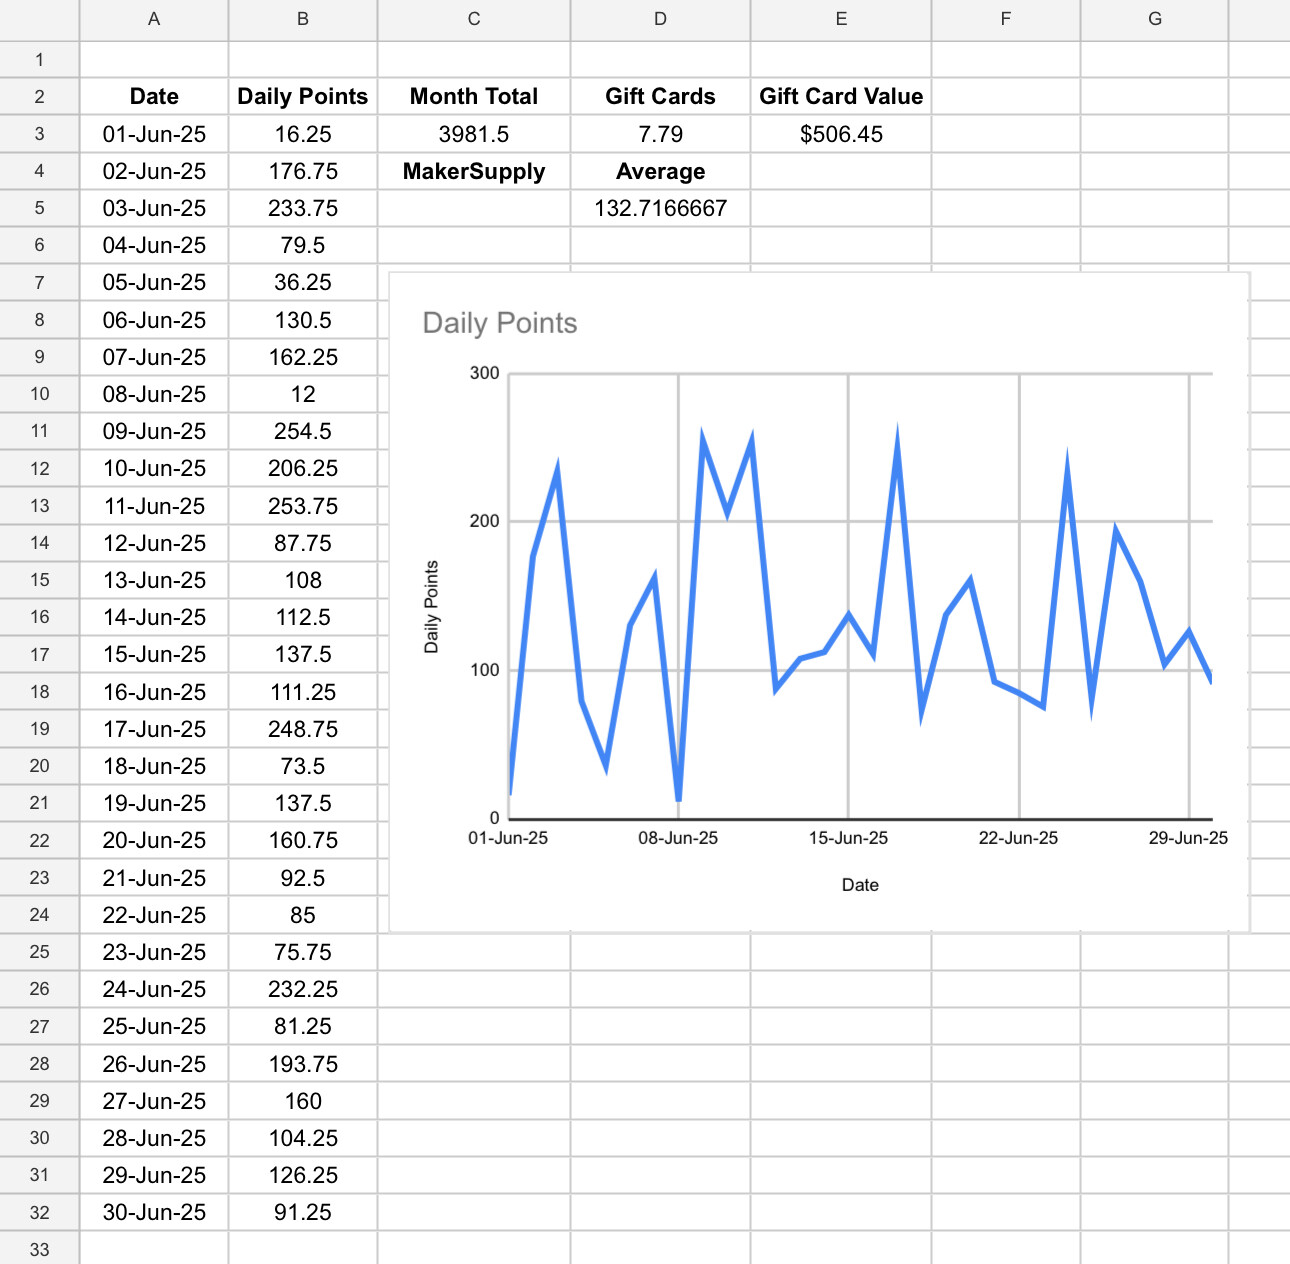Viewport: 1290px width, 1264px height.
Task: Click the Month Total header cell
Action: click(x=474, y=97)
